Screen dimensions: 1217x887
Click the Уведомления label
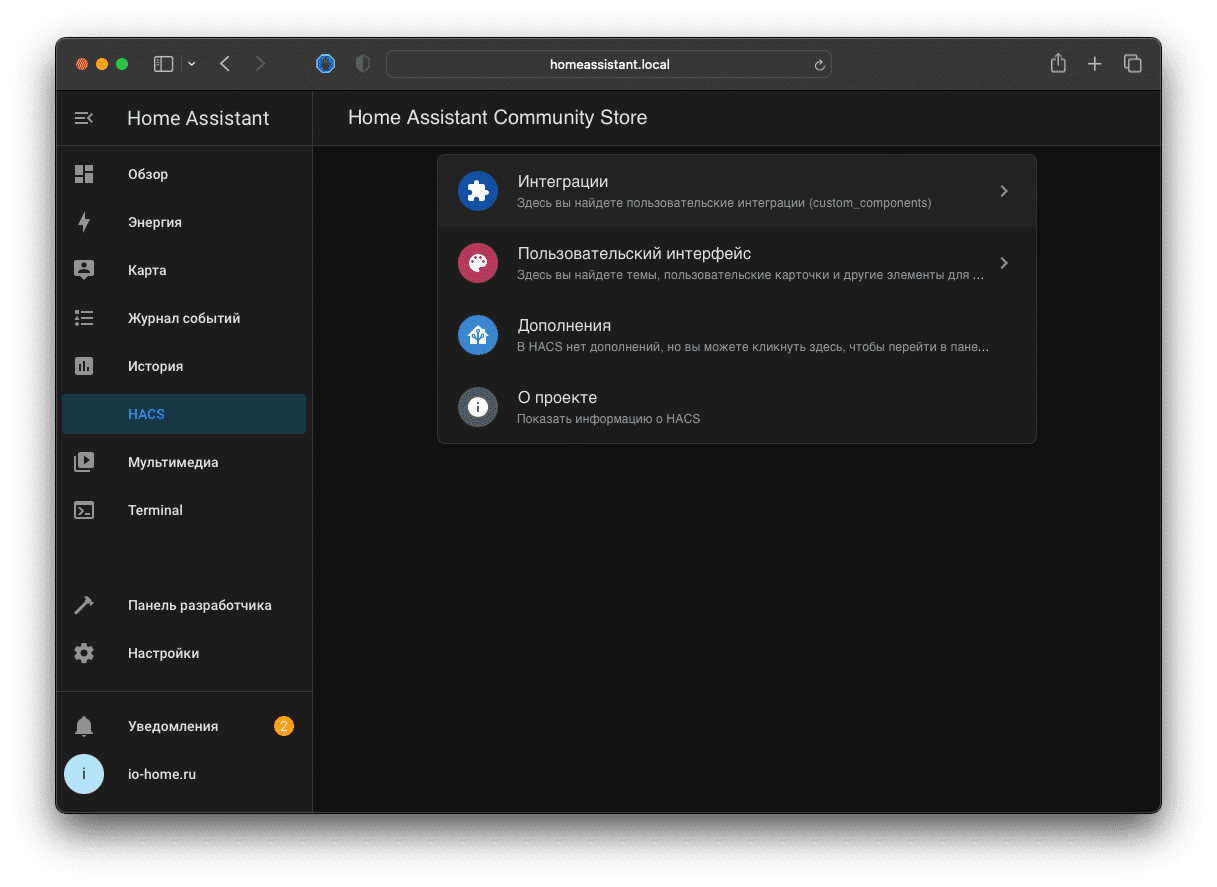click(173, 726)
